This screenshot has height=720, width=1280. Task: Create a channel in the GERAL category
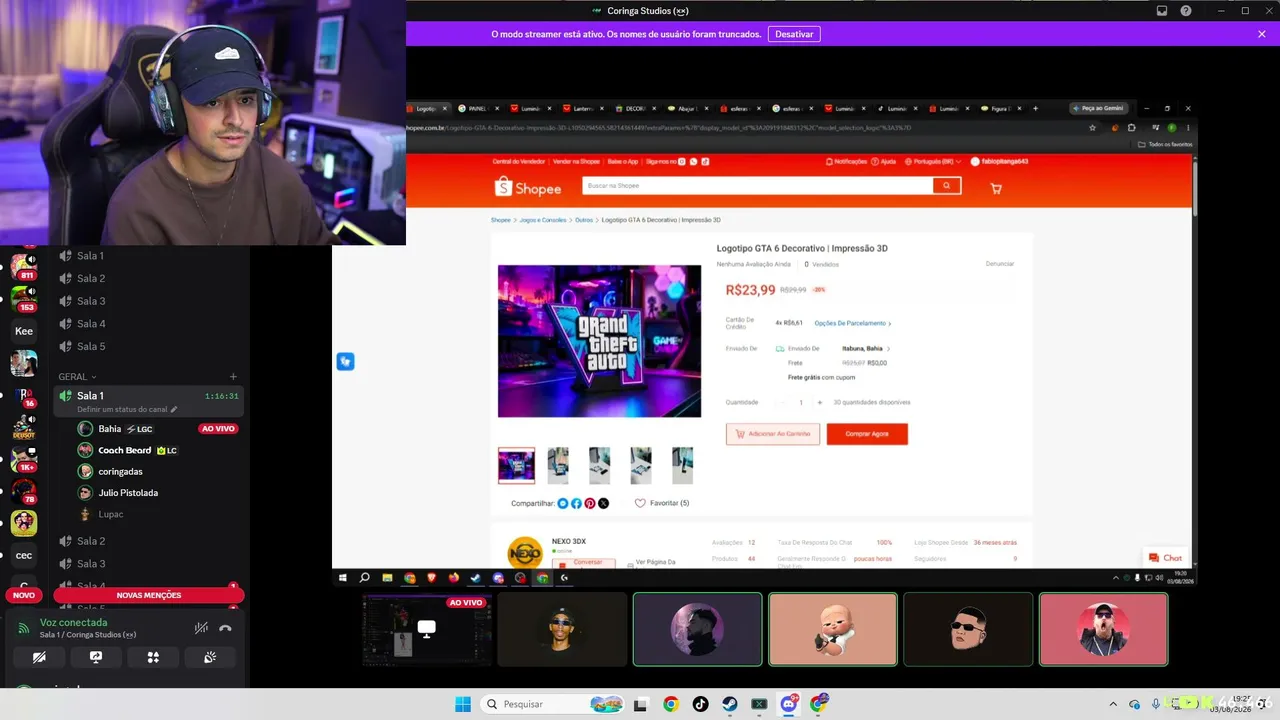point(233,377)
